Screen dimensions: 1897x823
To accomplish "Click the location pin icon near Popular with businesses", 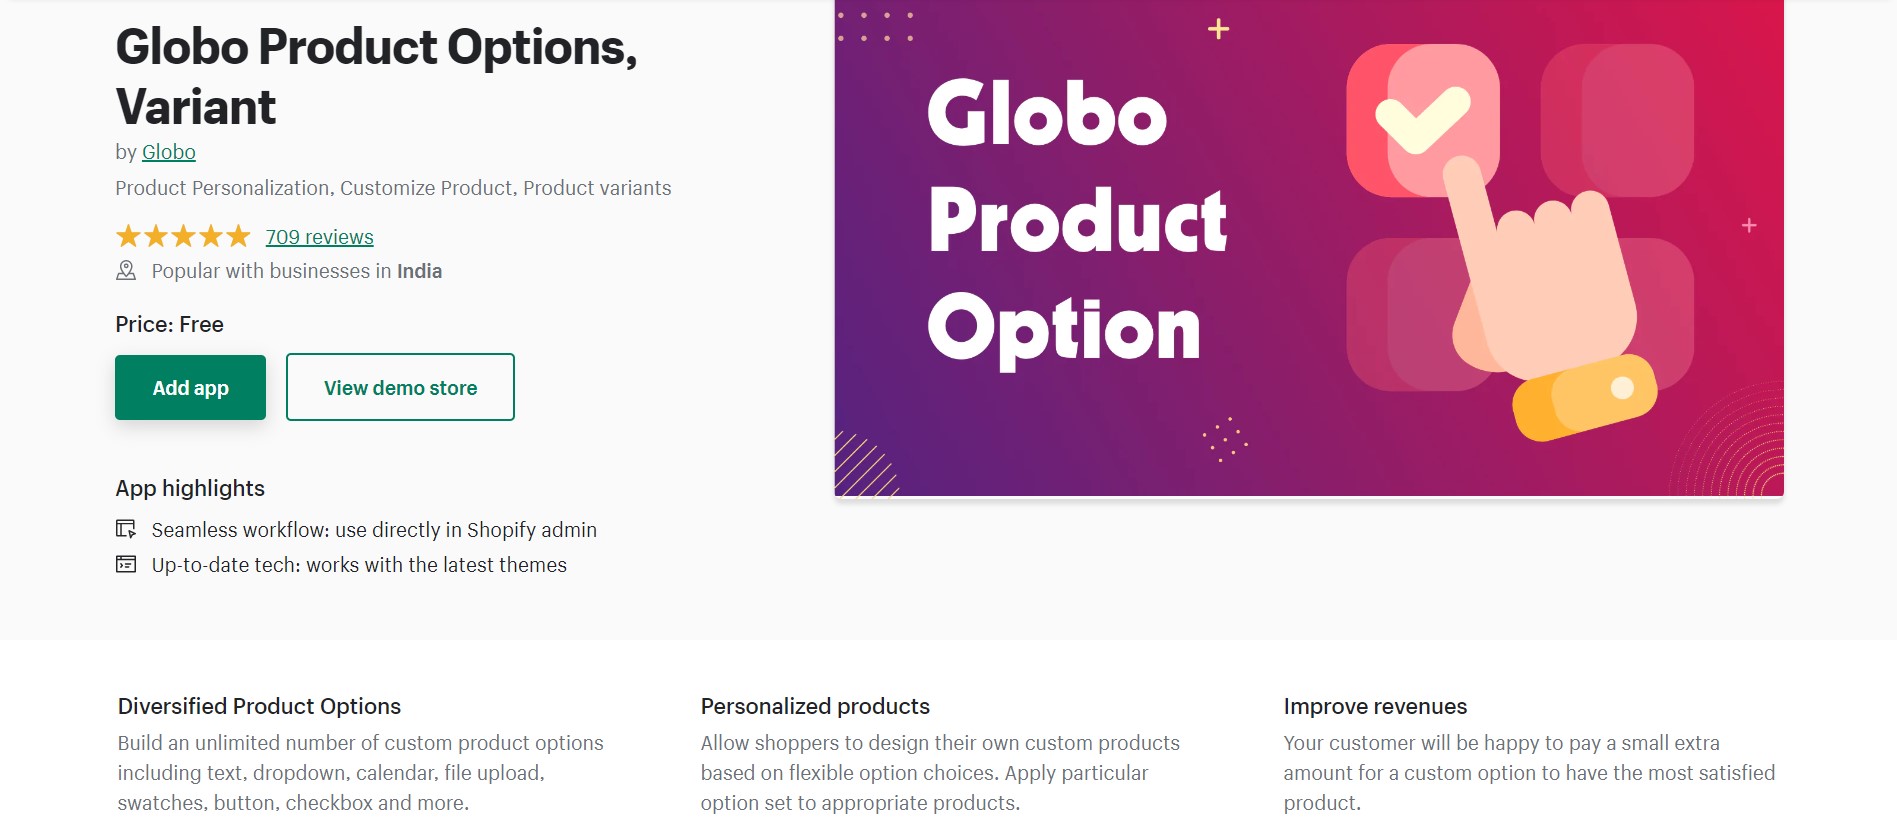I will click(126, 271).
